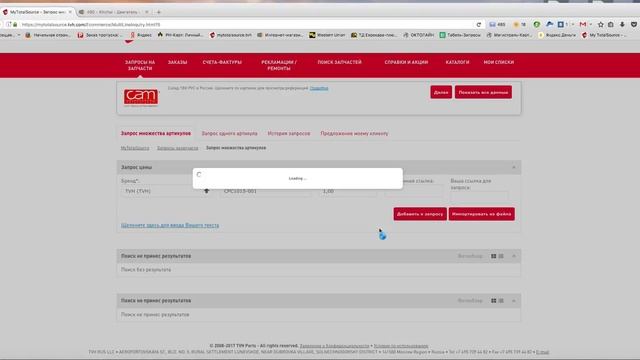The width and height of the screenshot is (640, 360).
Task: Select the Запрос множества артикулов tab
Action: pyautogui.click(x=156, y=133)
